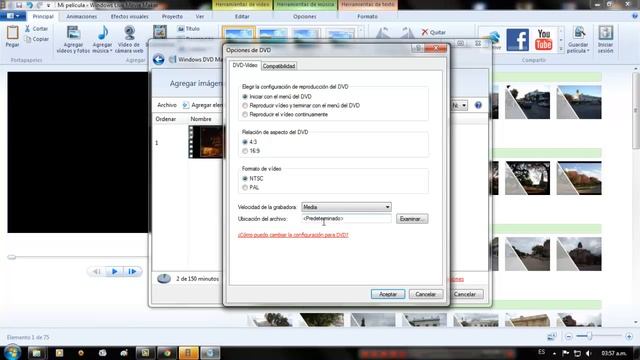Click the volume icon in system tray

pyautogui.click(x=588, y=353)
